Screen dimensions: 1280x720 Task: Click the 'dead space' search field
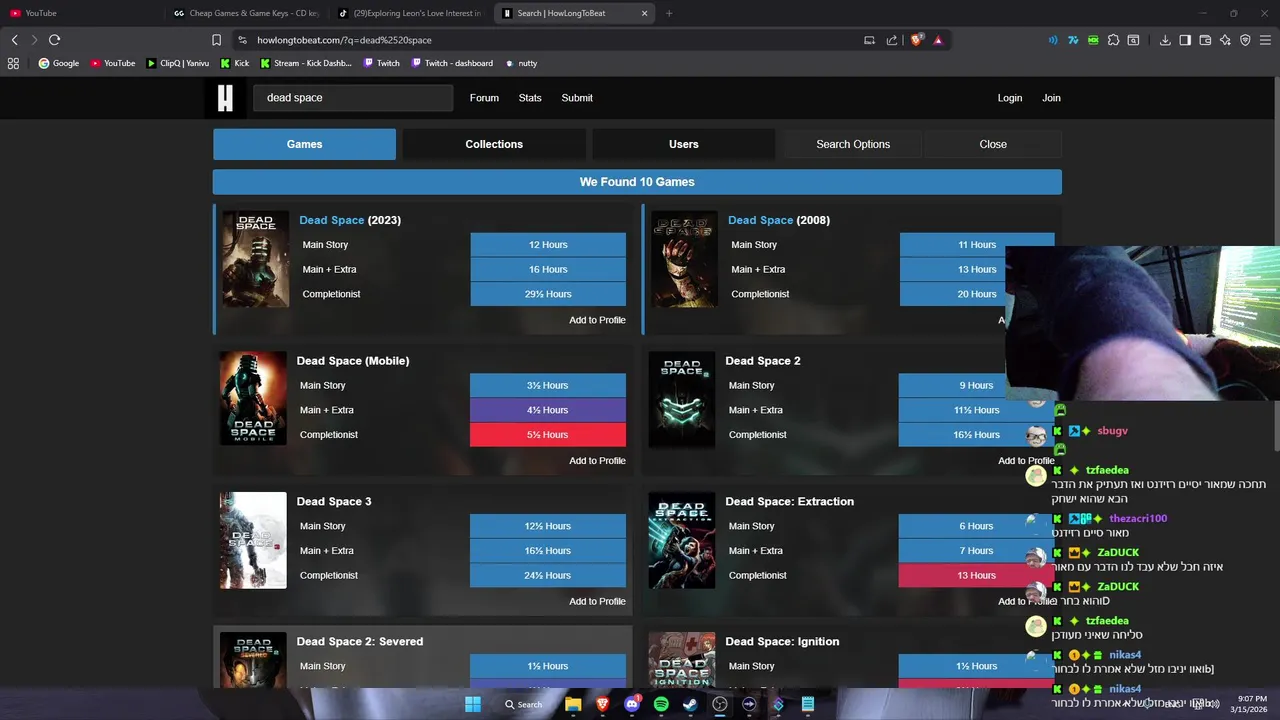[x=353, y=98]
